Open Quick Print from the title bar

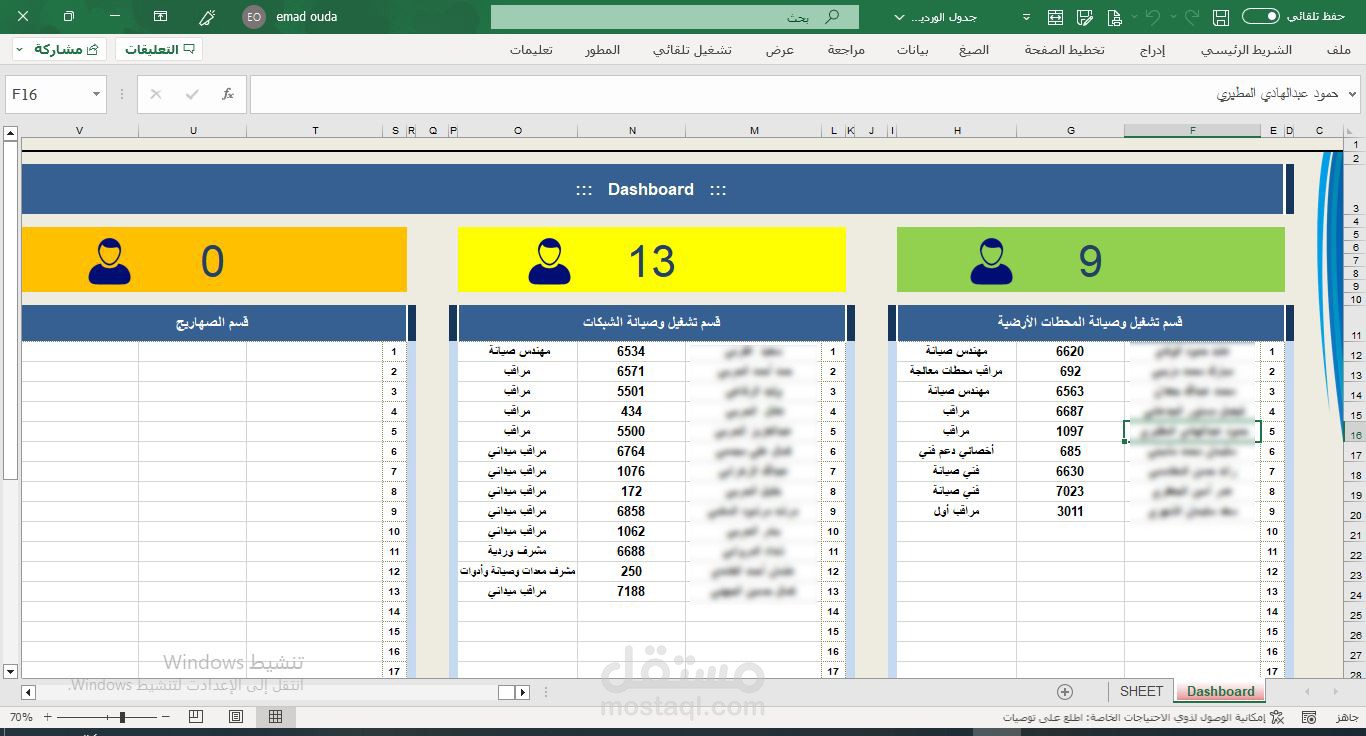click(x=1116, y=17)
